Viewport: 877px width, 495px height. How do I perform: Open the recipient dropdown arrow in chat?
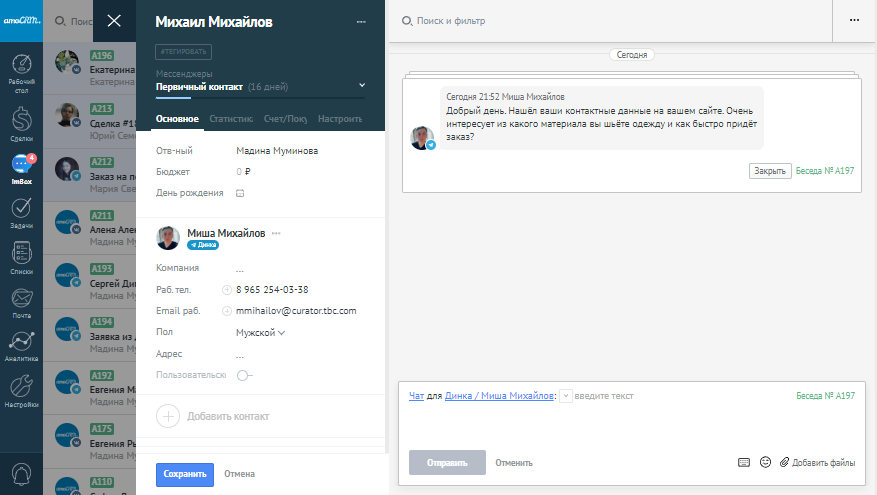[x=567, y=396]
